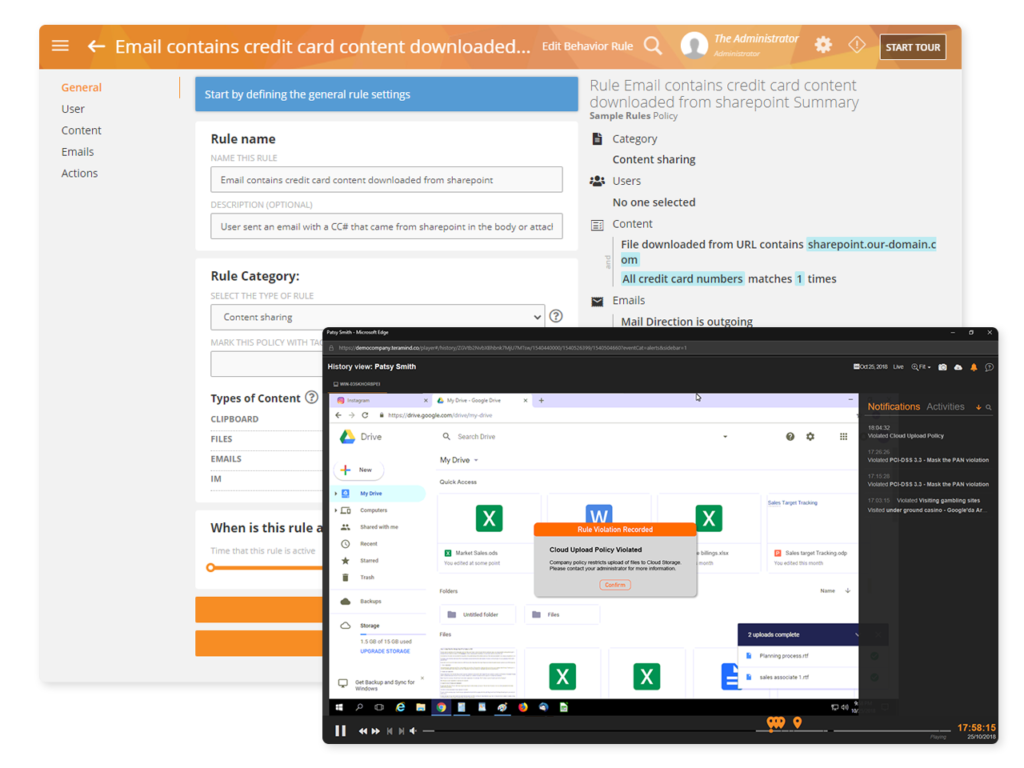Click the START TOUR button
This screenshot has width=1024, height=768.
tap(913, 47)
